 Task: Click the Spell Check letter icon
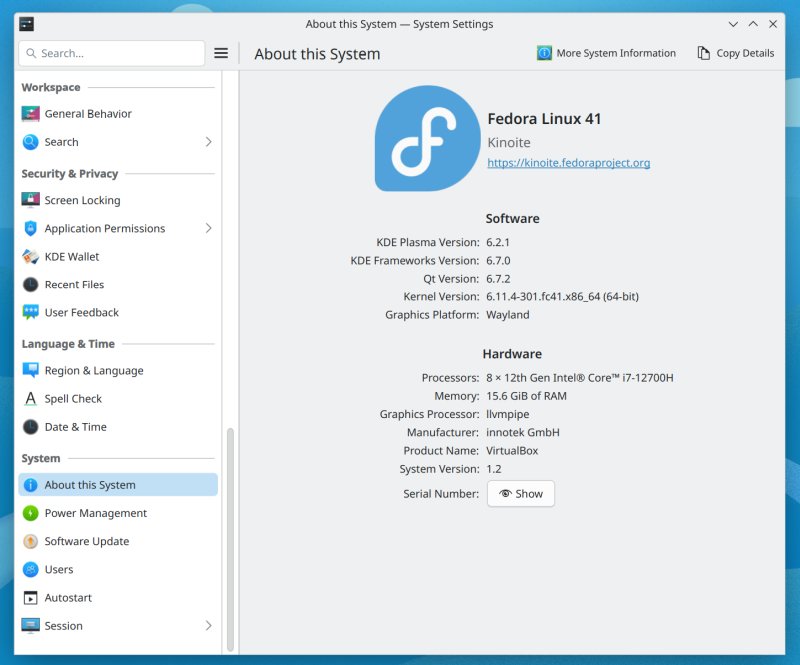pyautogui.click(x=31, y=399)
